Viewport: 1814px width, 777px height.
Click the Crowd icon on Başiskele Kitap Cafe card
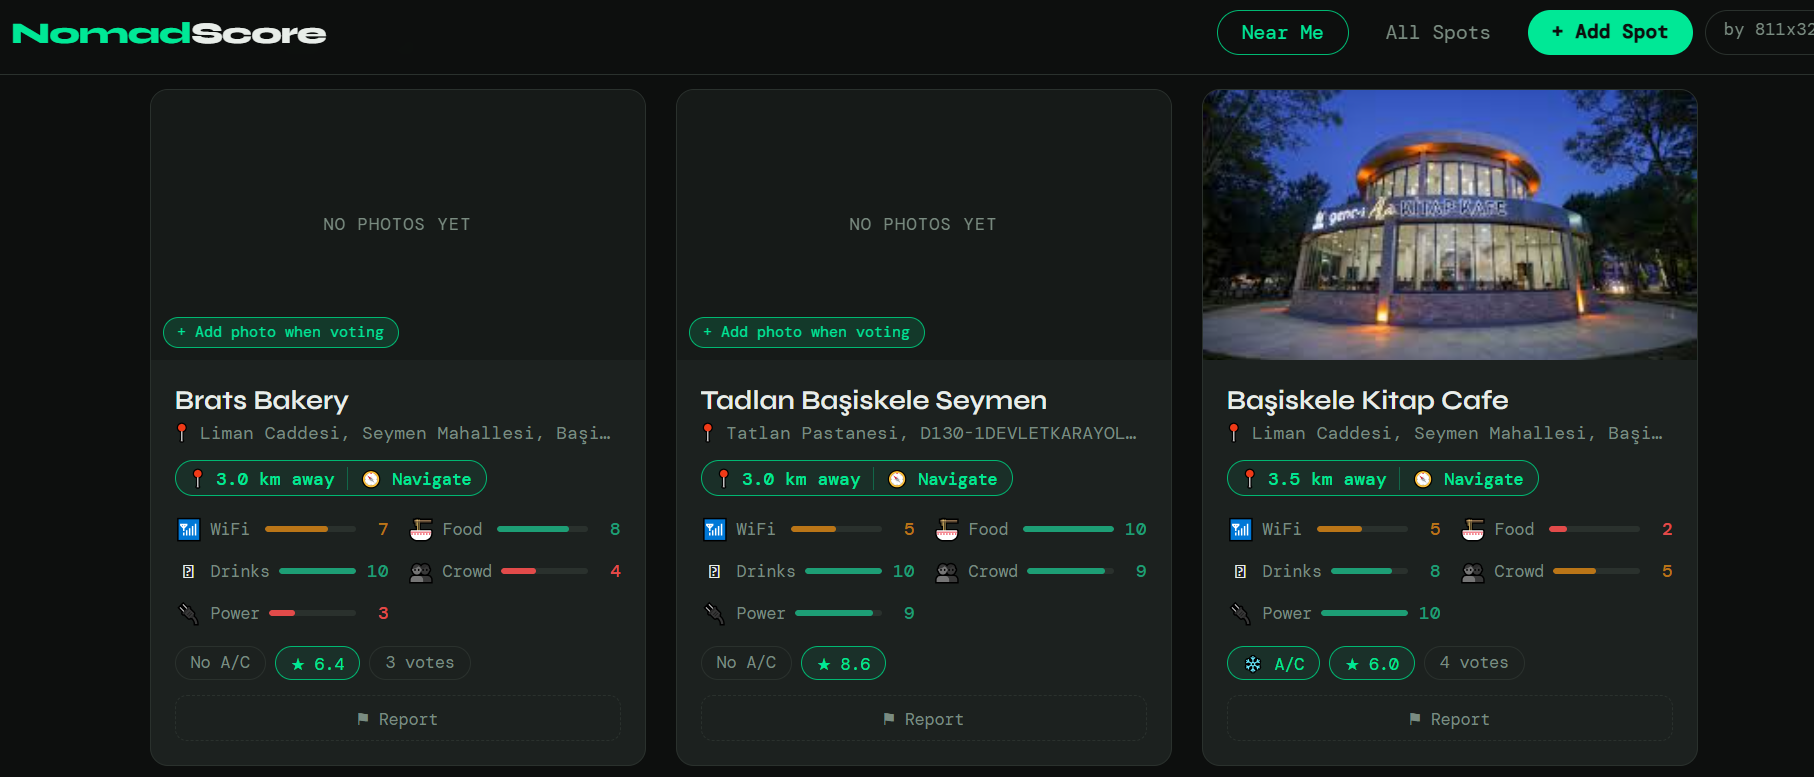point(1473,571)
